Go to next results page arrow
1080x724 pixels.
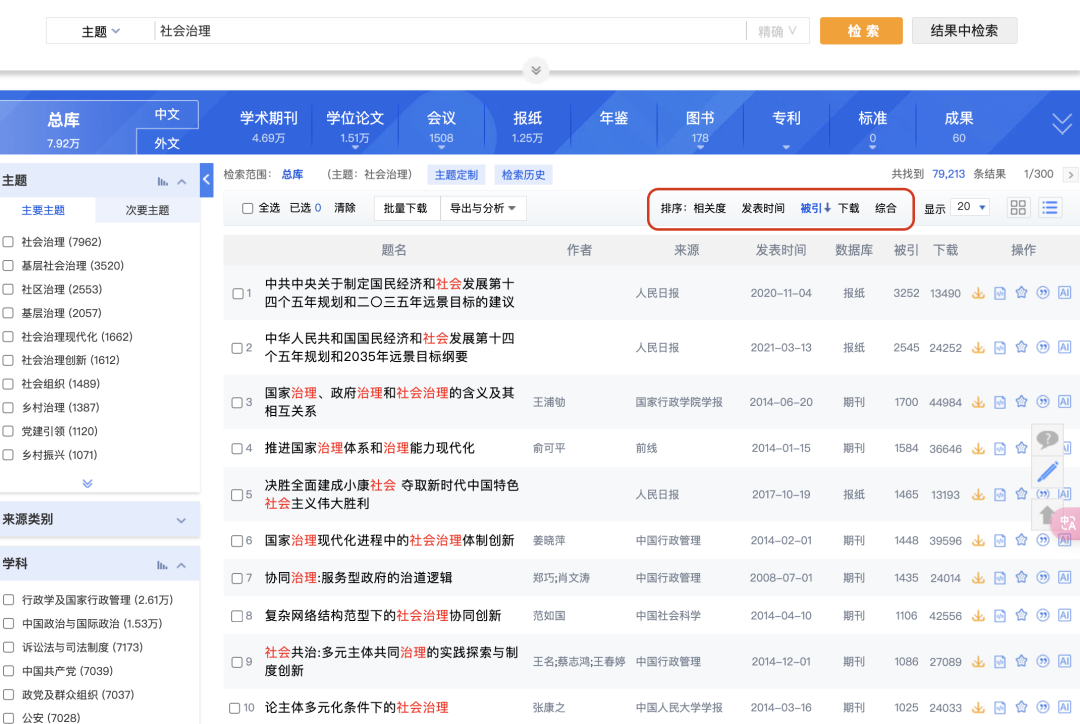1070,174
